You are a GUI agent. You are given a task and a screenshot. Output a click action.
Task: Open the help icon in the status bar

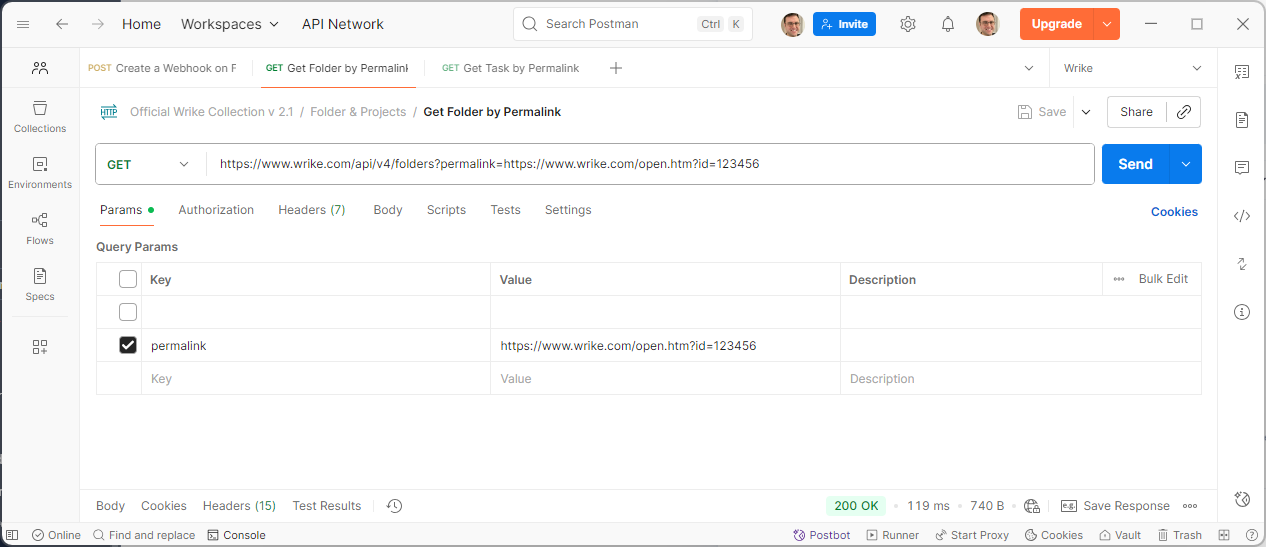click(1252, 535)
